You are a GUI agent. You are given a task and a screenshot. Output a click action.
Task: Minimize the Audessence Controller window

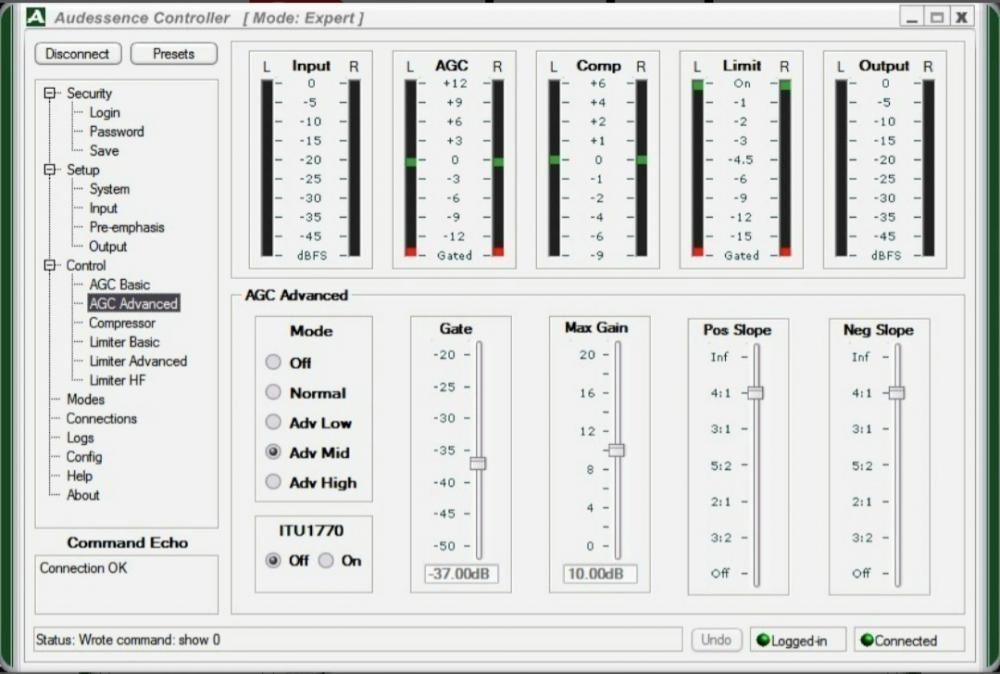click(913, 17)
